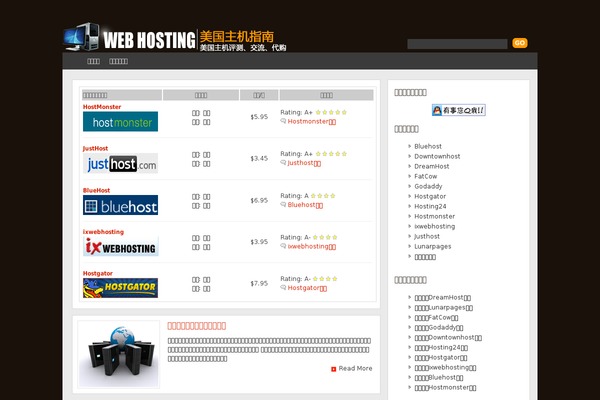
Task: Click the ixwebhosting title link
Action: [x=103, y=232]
